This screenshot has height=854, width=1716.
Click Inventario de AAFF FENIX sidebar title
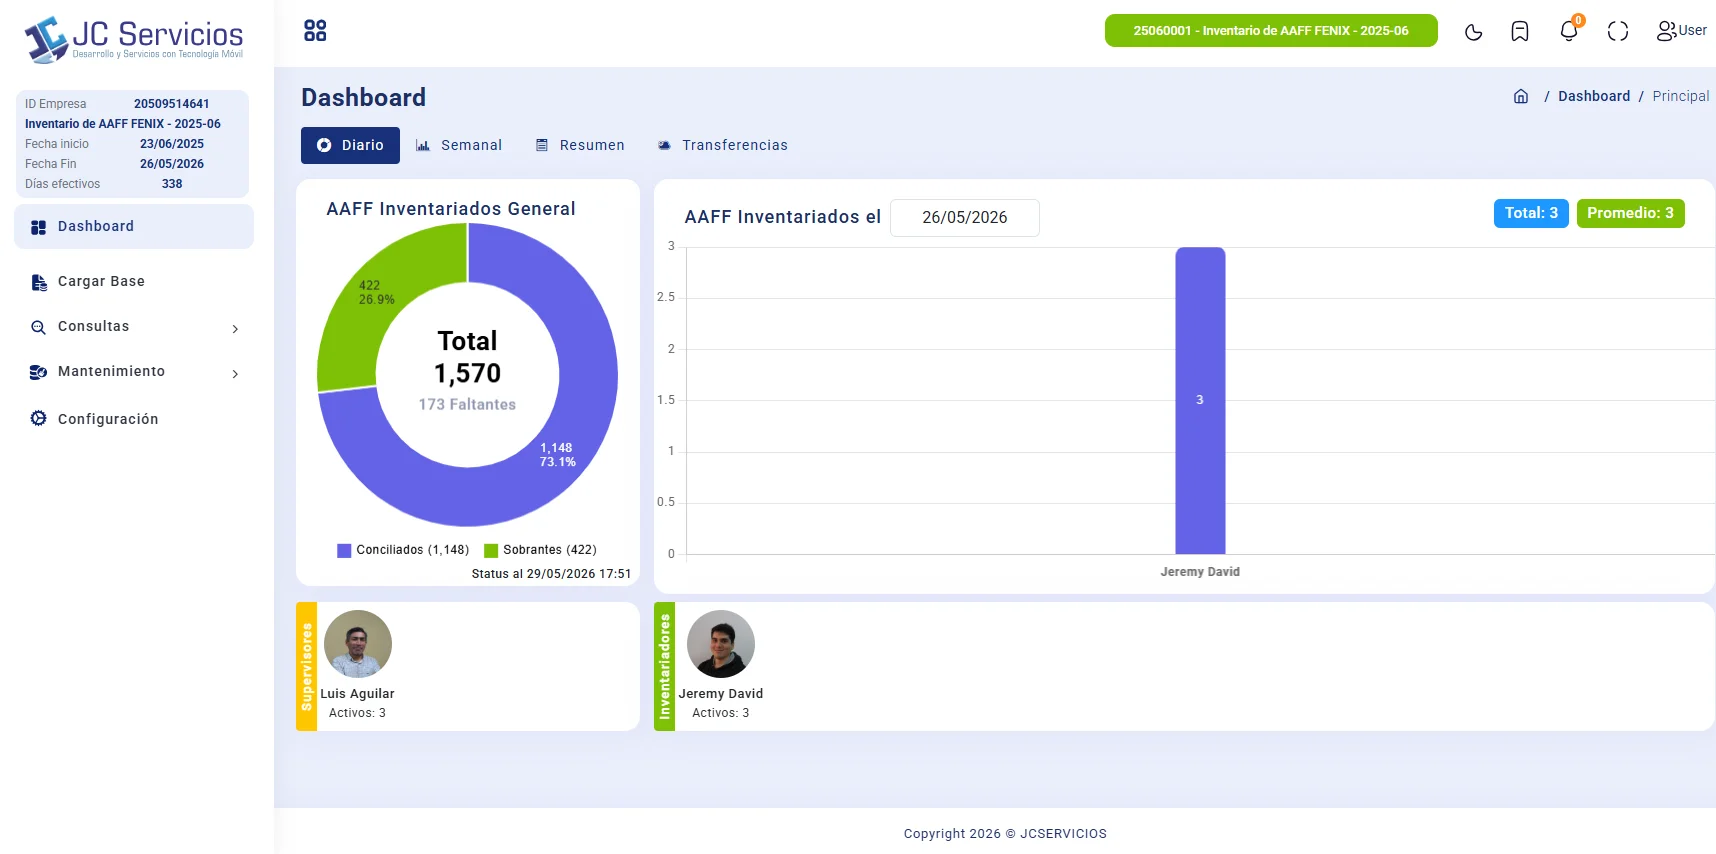123,124
